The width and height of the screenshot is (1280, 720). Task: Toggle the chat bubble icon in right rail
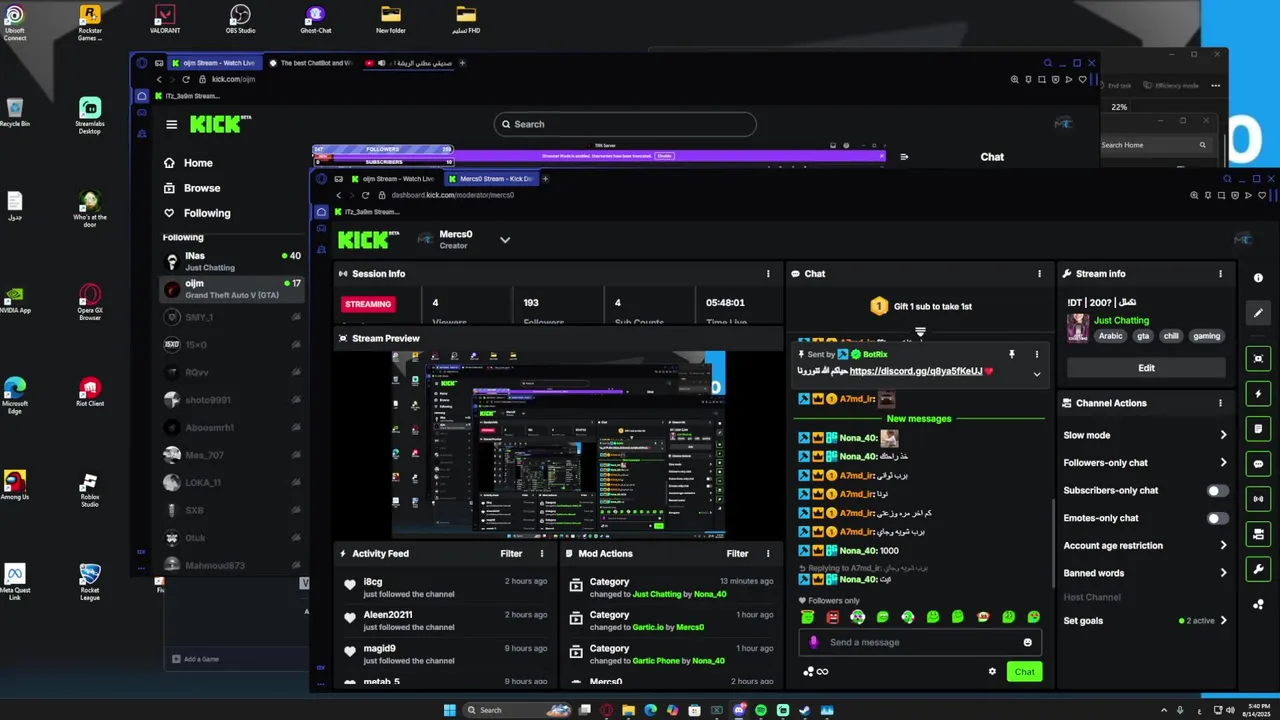click(x=1258, y=464)
